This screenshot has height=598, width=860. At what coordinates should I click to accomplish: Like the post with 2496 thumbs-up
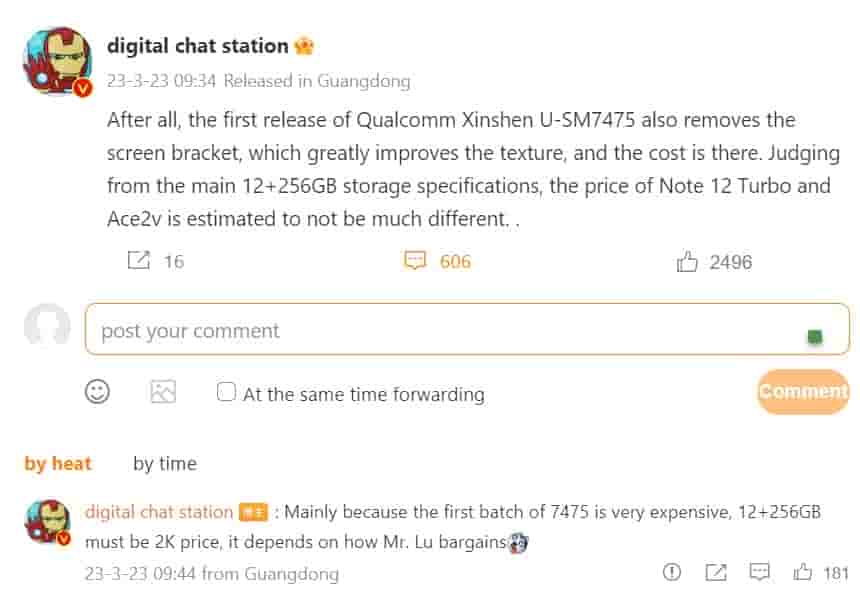click(688, 262)
